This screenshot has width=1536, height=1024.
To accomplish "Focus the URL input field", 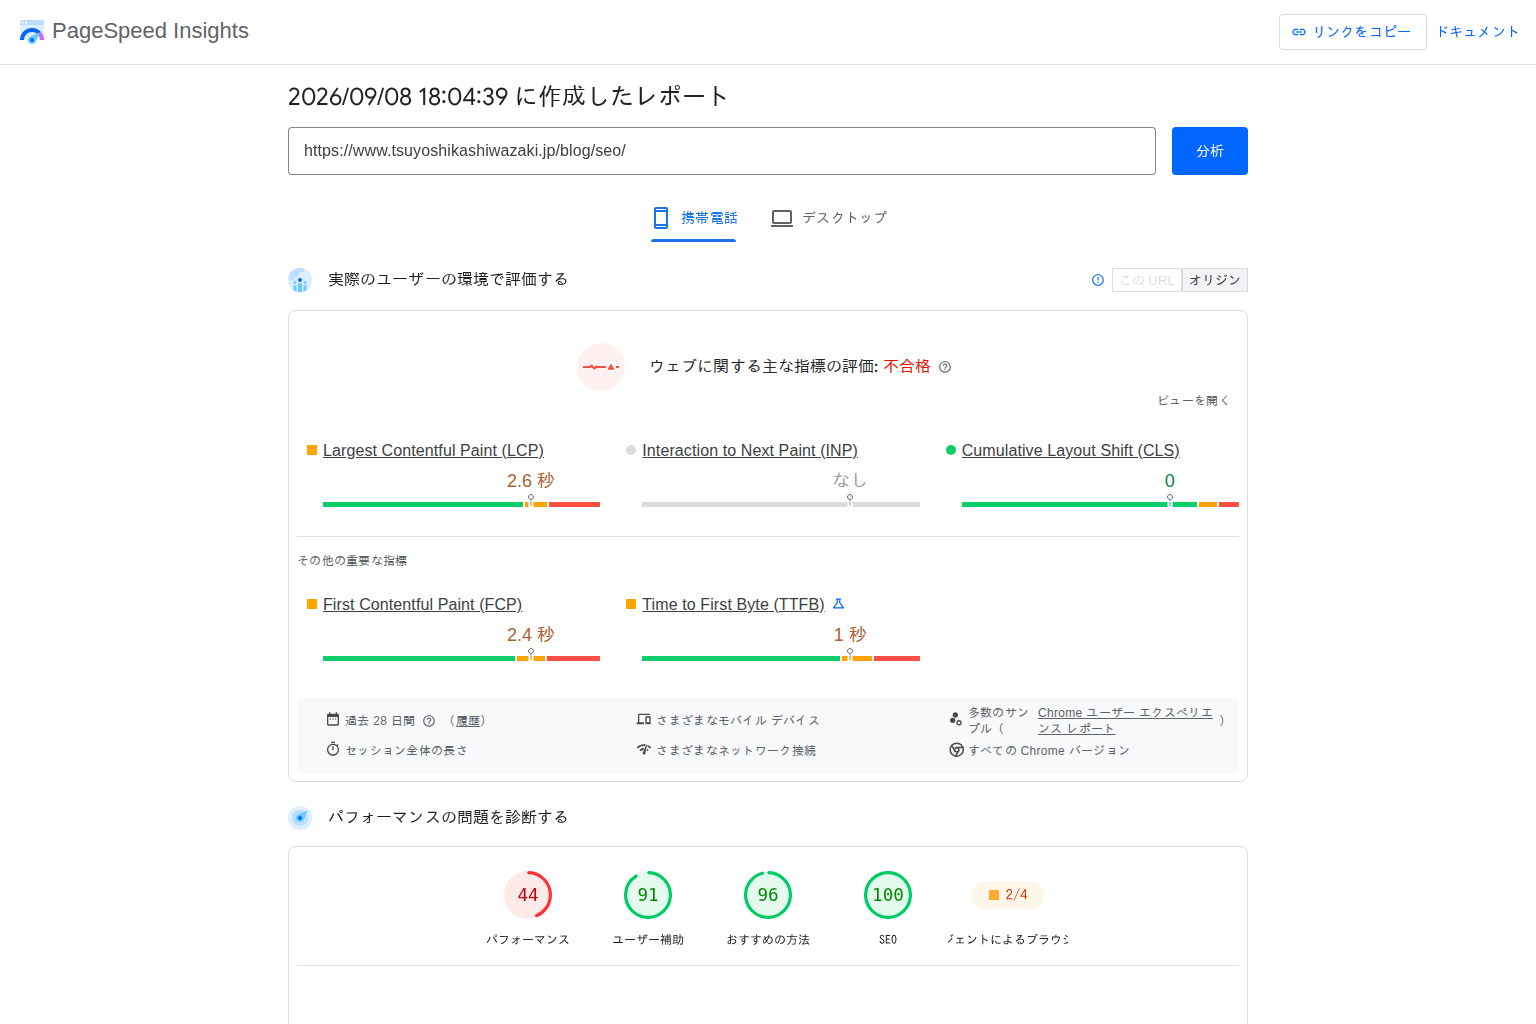I will click(x=721, y=151).
